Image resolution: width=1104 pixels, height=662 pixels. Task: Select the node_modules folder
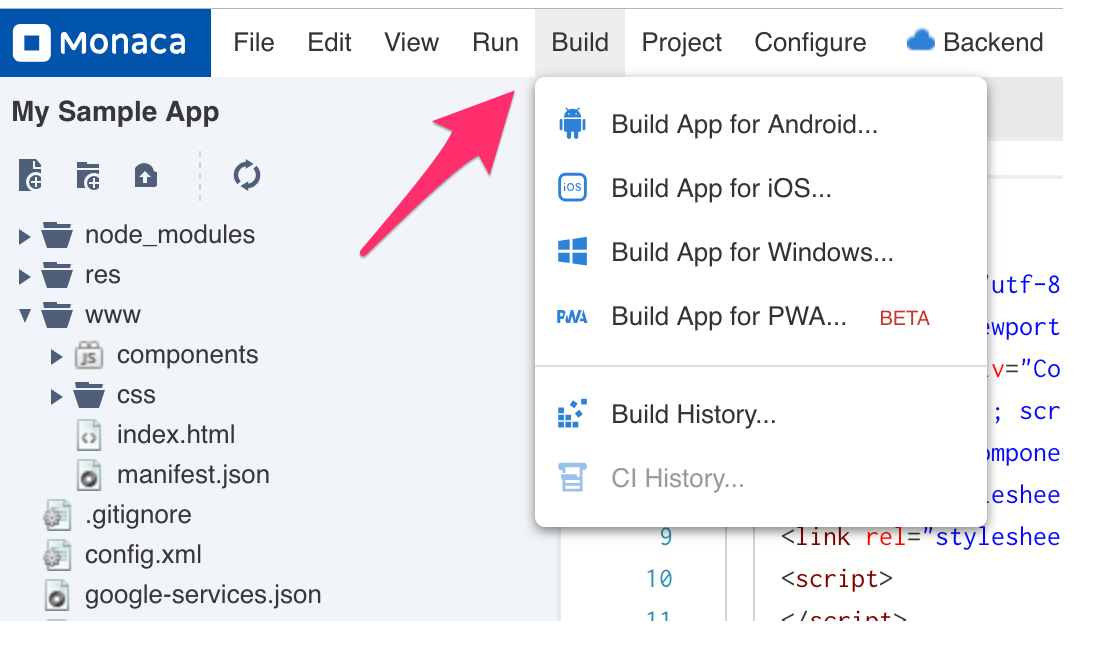[x=170, y=235]
